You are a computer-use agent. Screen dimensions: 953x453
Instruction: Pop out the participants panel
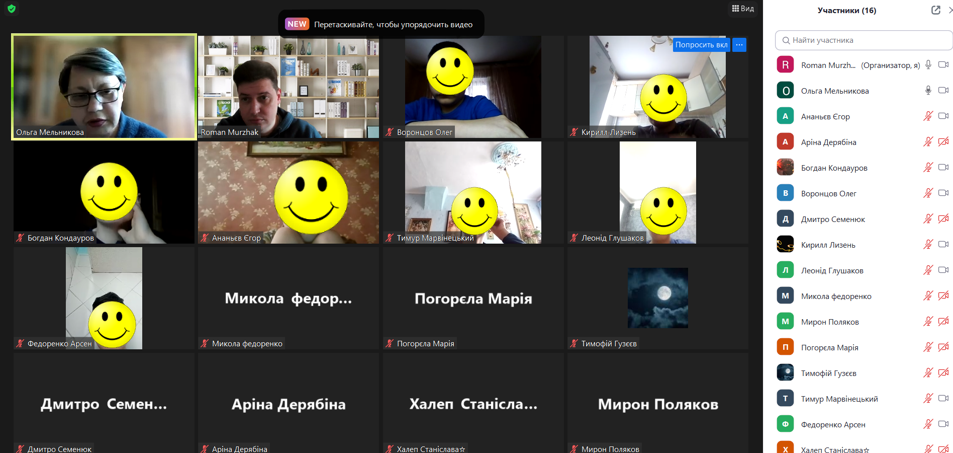[935, 10]
